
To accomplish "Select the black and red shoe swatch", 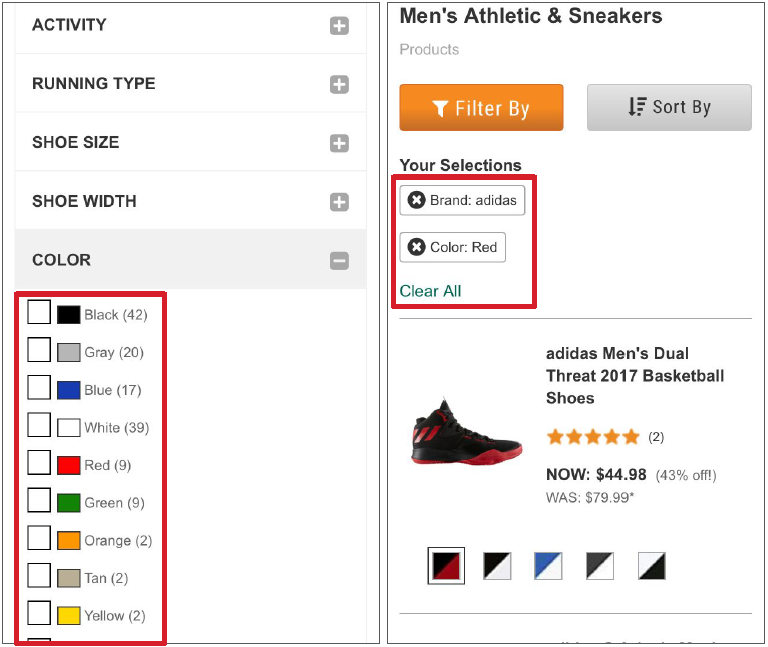I will (x=446, y=566).
